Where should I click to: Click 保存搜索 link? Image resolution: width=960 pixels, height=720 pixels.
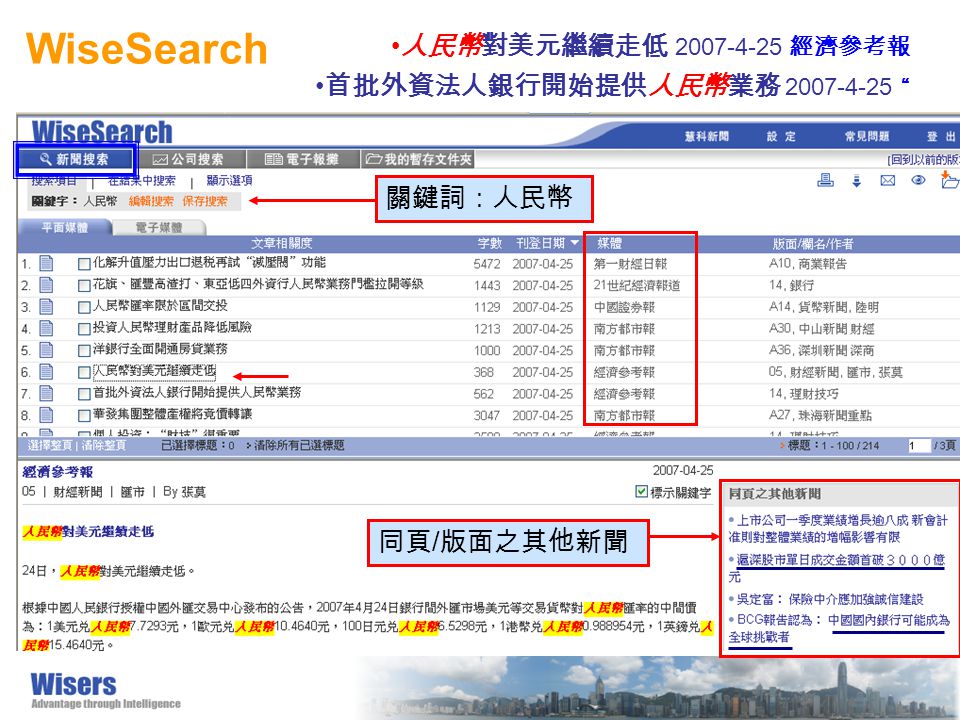click(204, 201)
